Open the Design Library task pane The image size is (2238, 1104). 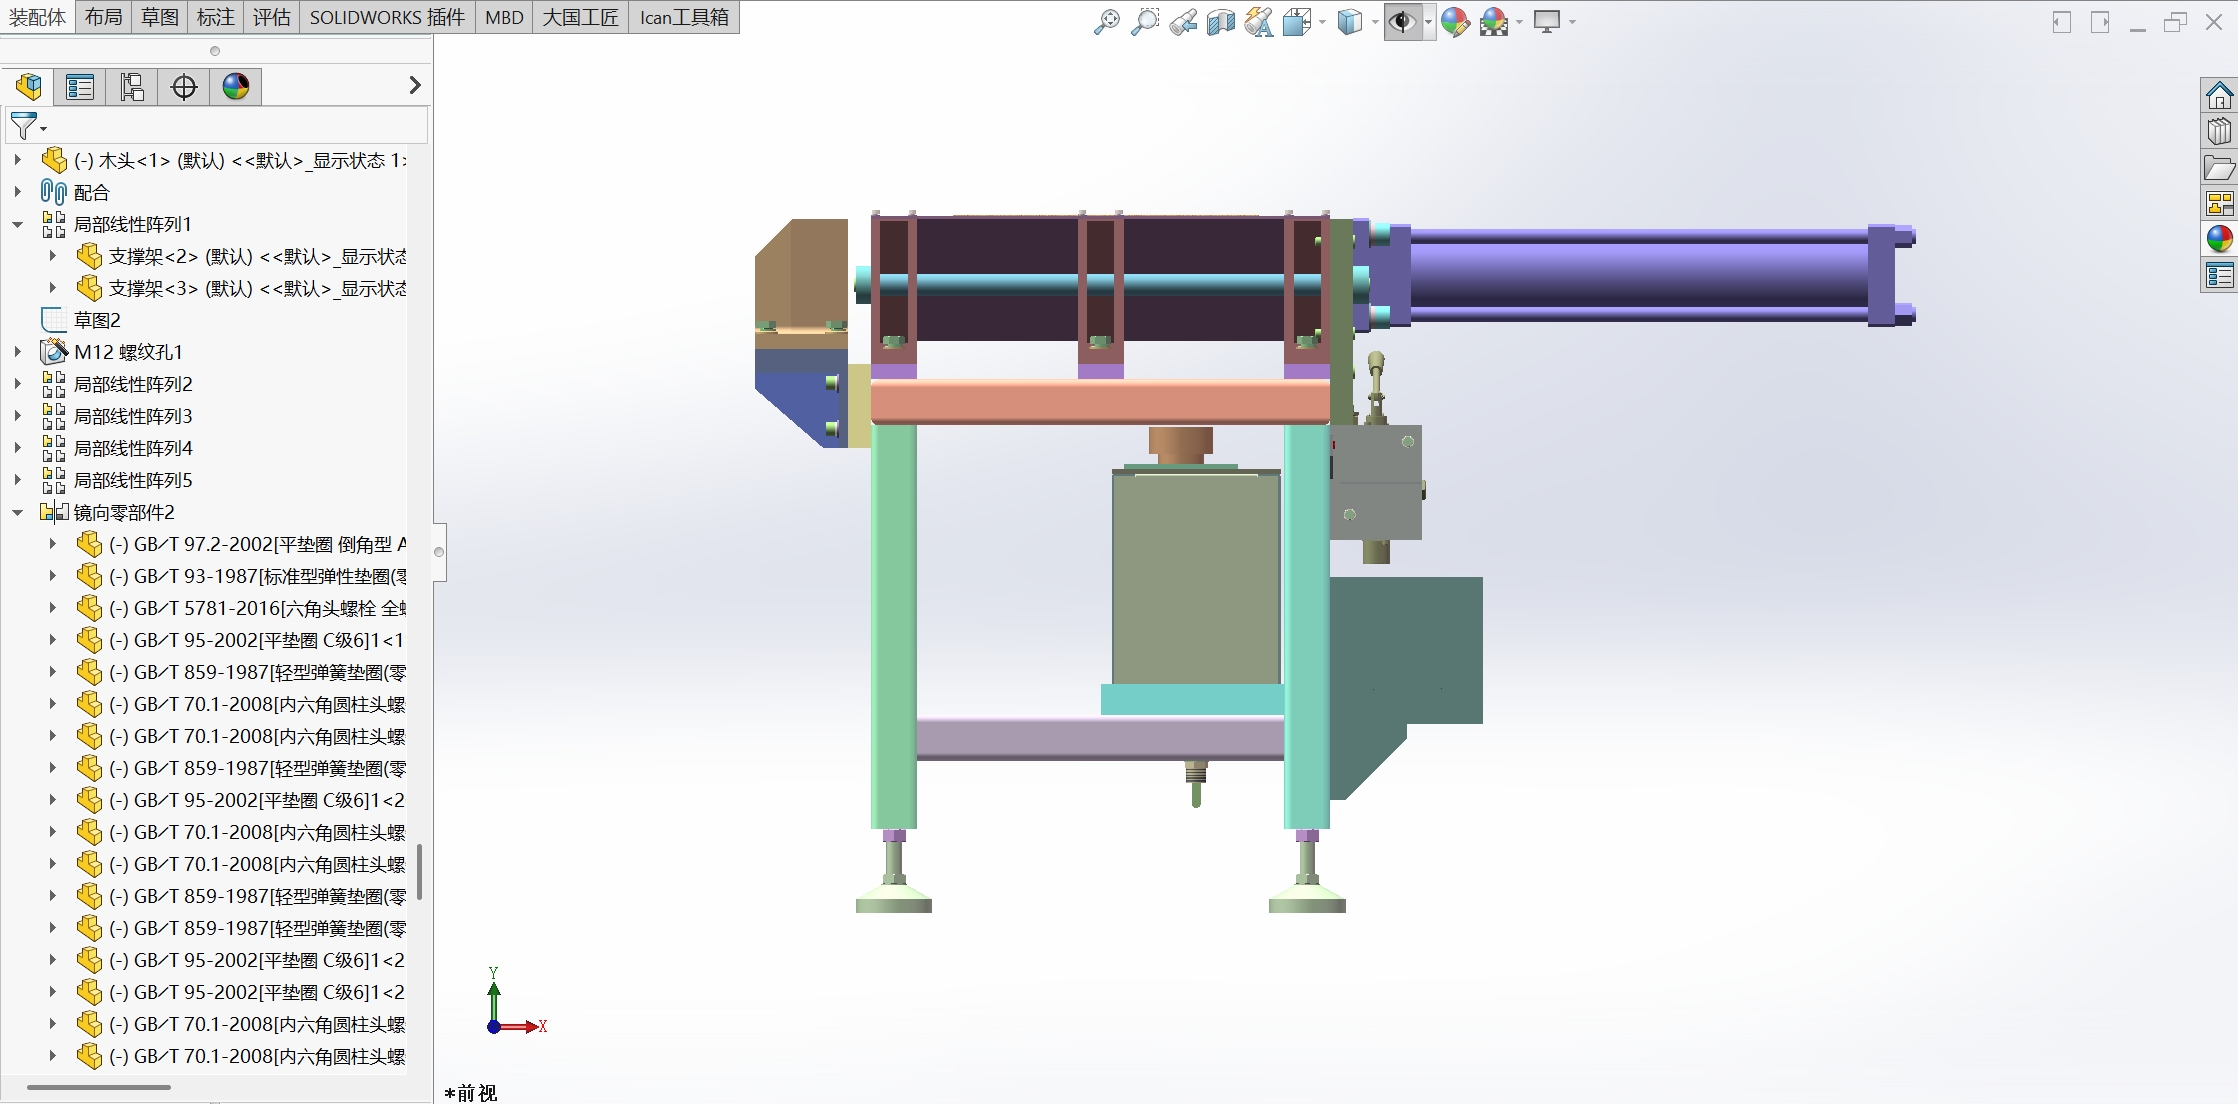click(x=2219, y=131)
